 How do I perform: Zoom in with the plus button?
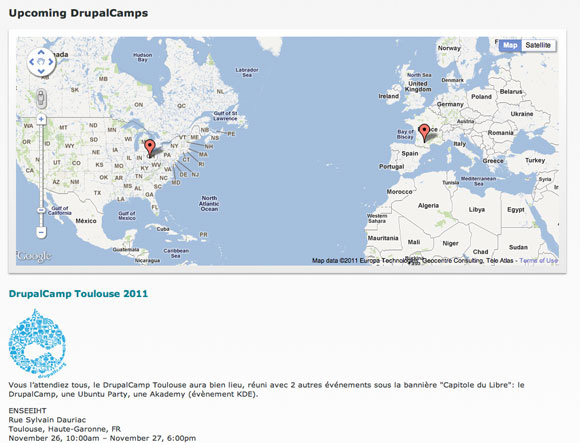tap(41, 119)
